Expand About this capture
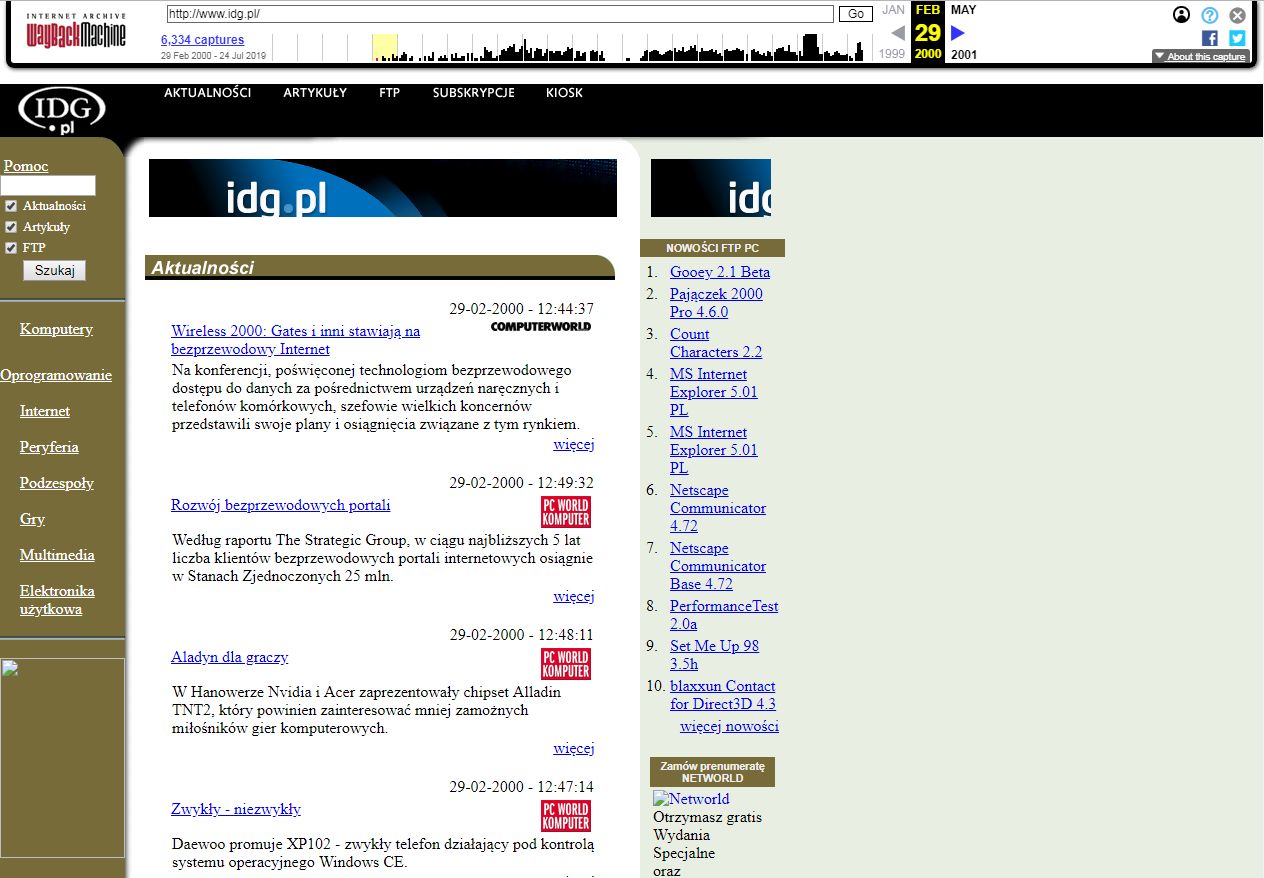Screen dimensions: 1264x878 tap(1200, 57)
